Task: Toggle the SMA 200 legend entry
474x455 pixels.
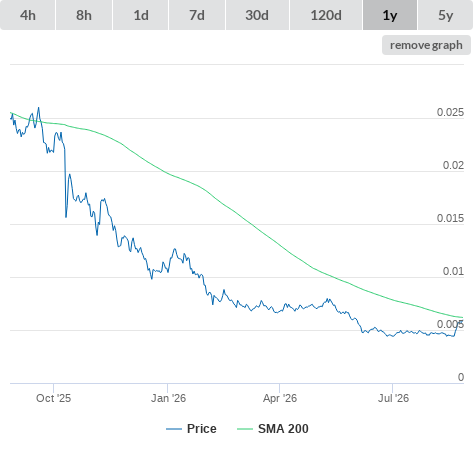Action: point(283,429)
